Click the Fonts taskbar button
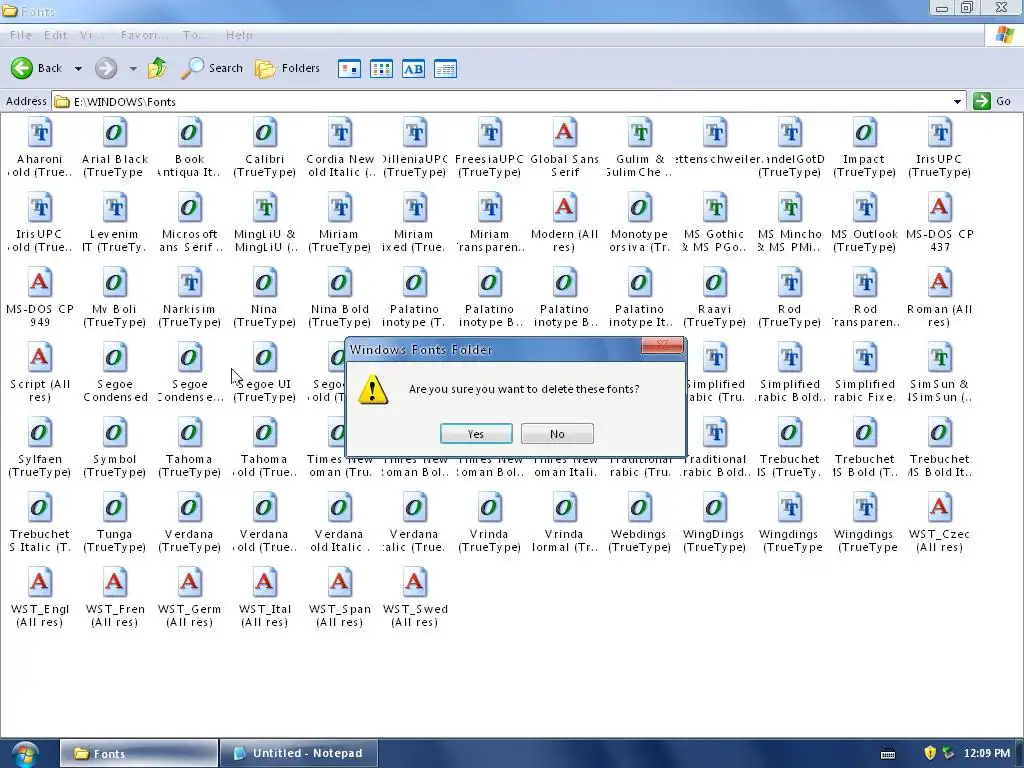This screenshot has height=768, width=1024. coord(138,753)
